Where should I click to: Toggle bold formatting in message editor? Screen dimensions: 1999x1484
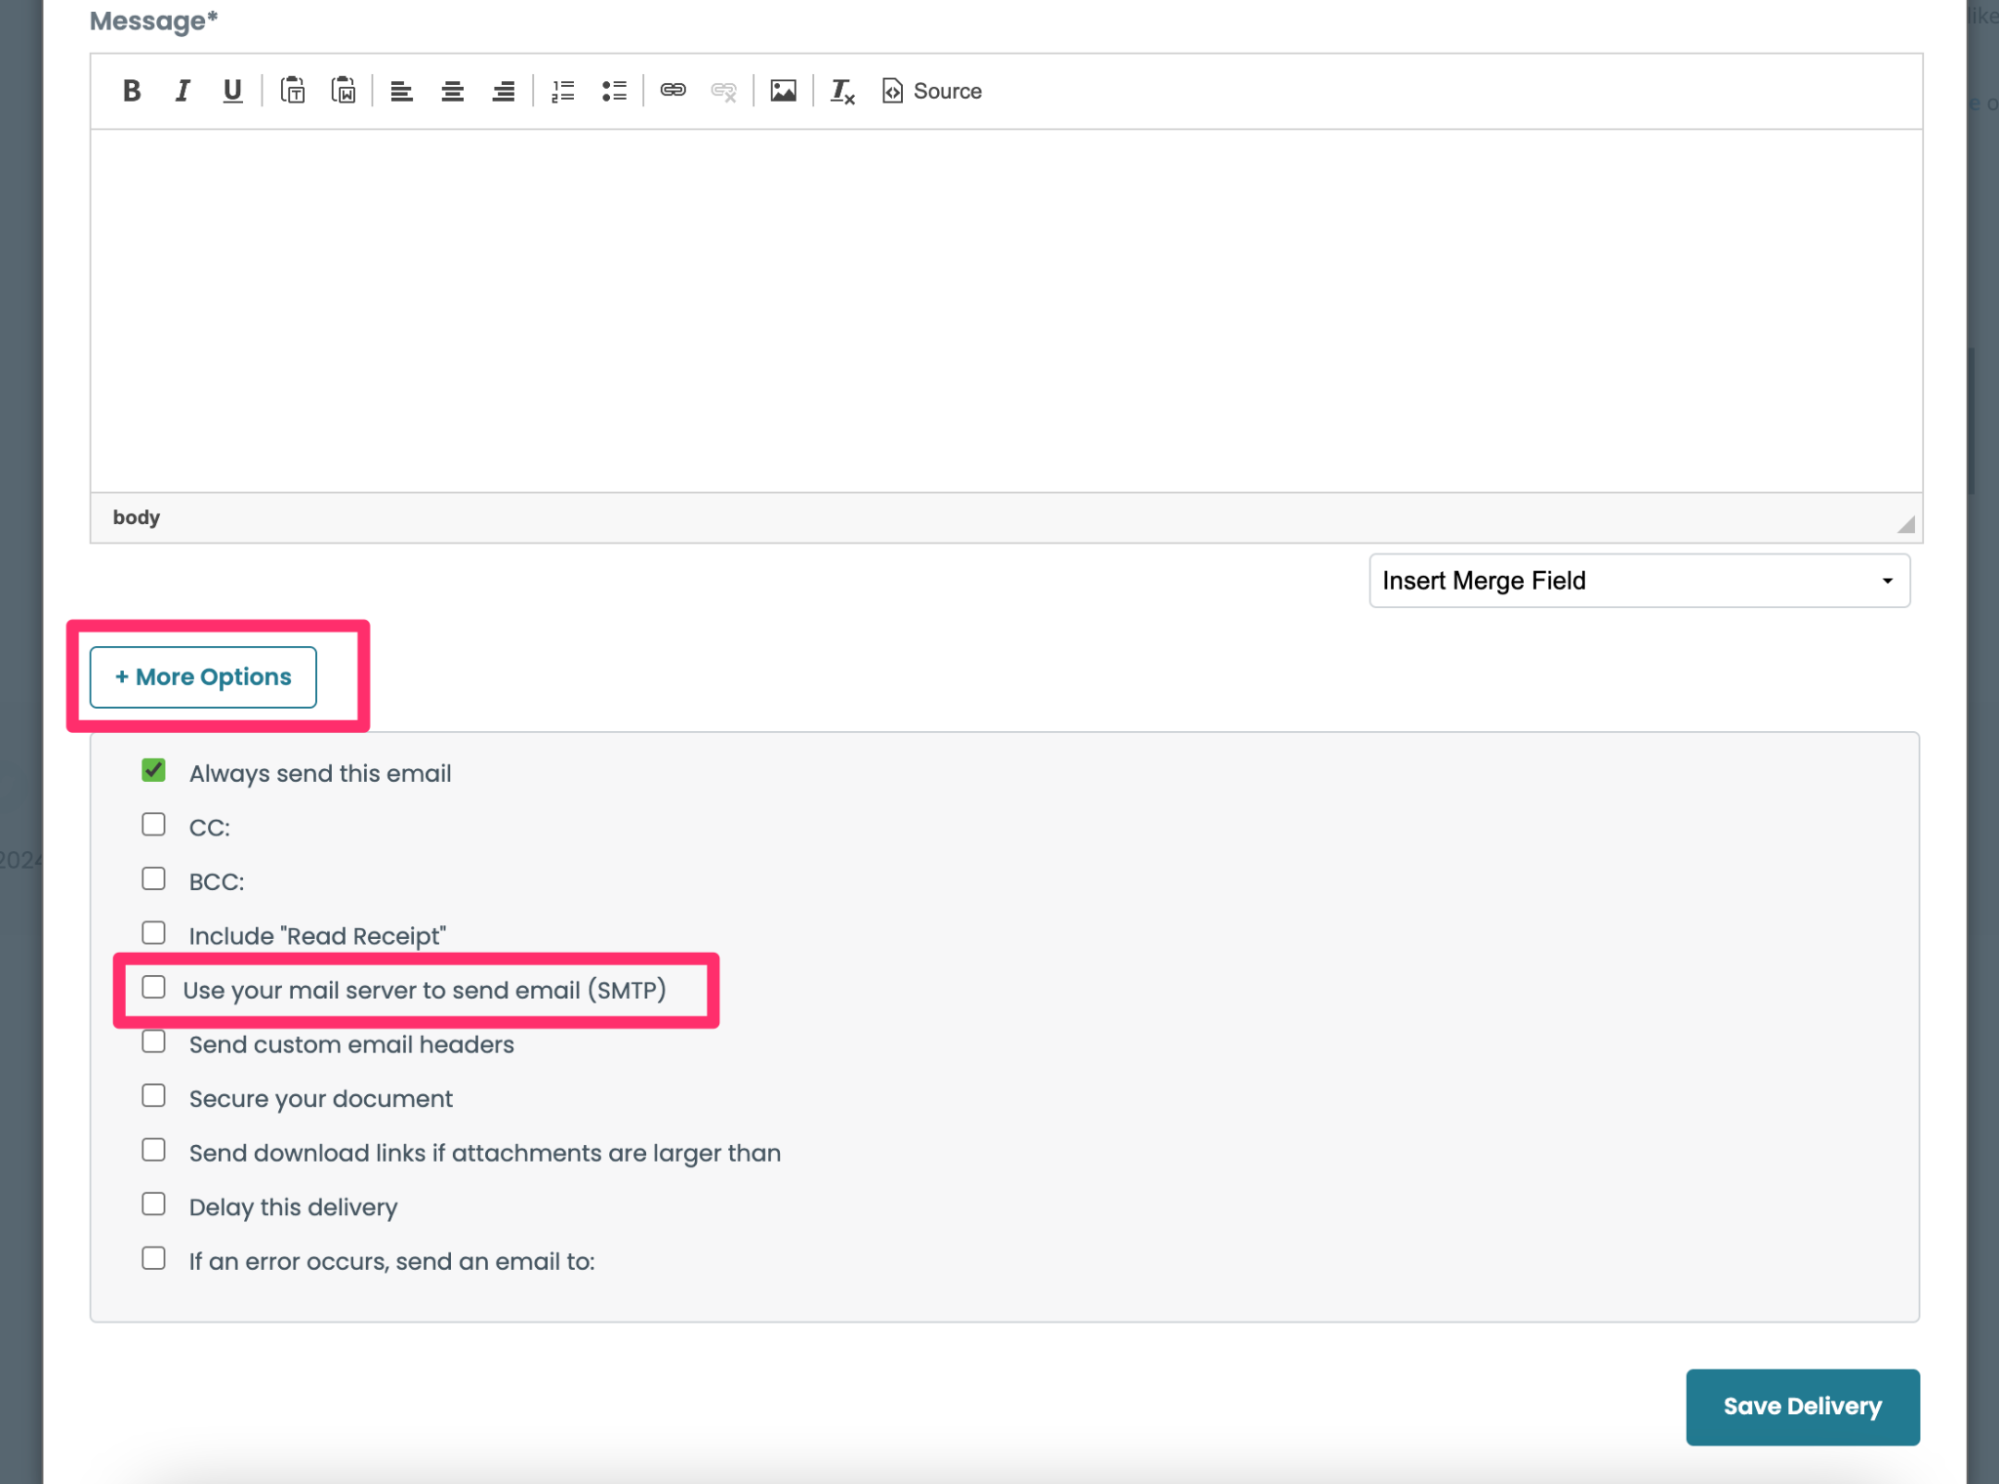tap(131, 91)
